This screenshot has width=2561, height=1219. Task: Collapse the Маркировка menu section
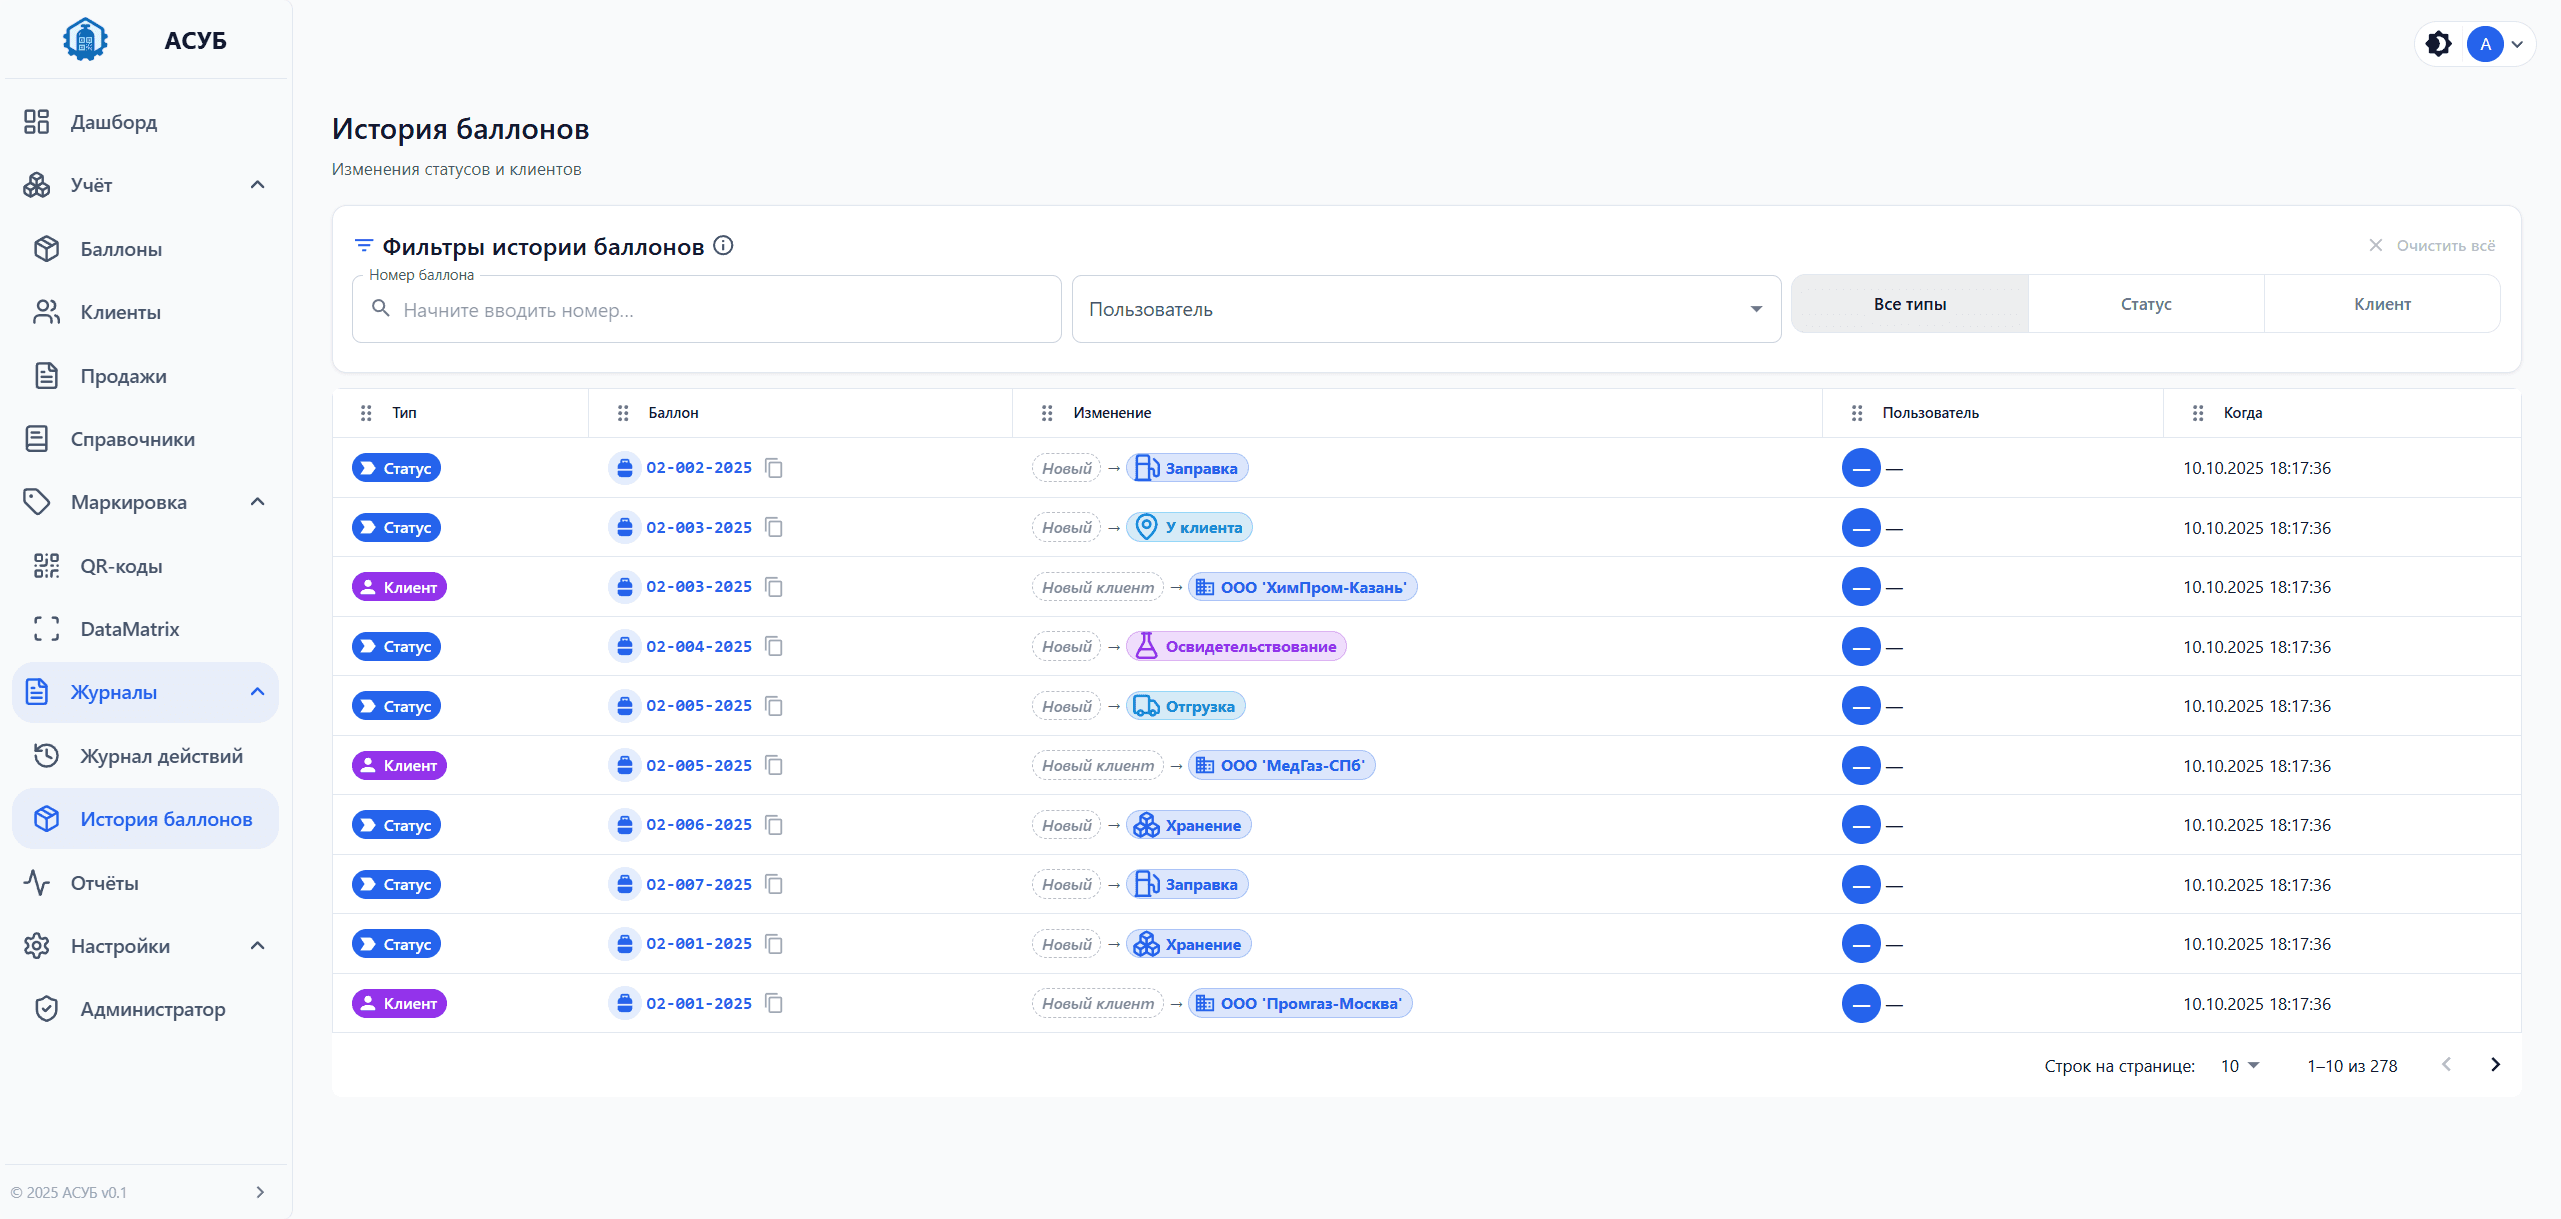tap(257, 502)
